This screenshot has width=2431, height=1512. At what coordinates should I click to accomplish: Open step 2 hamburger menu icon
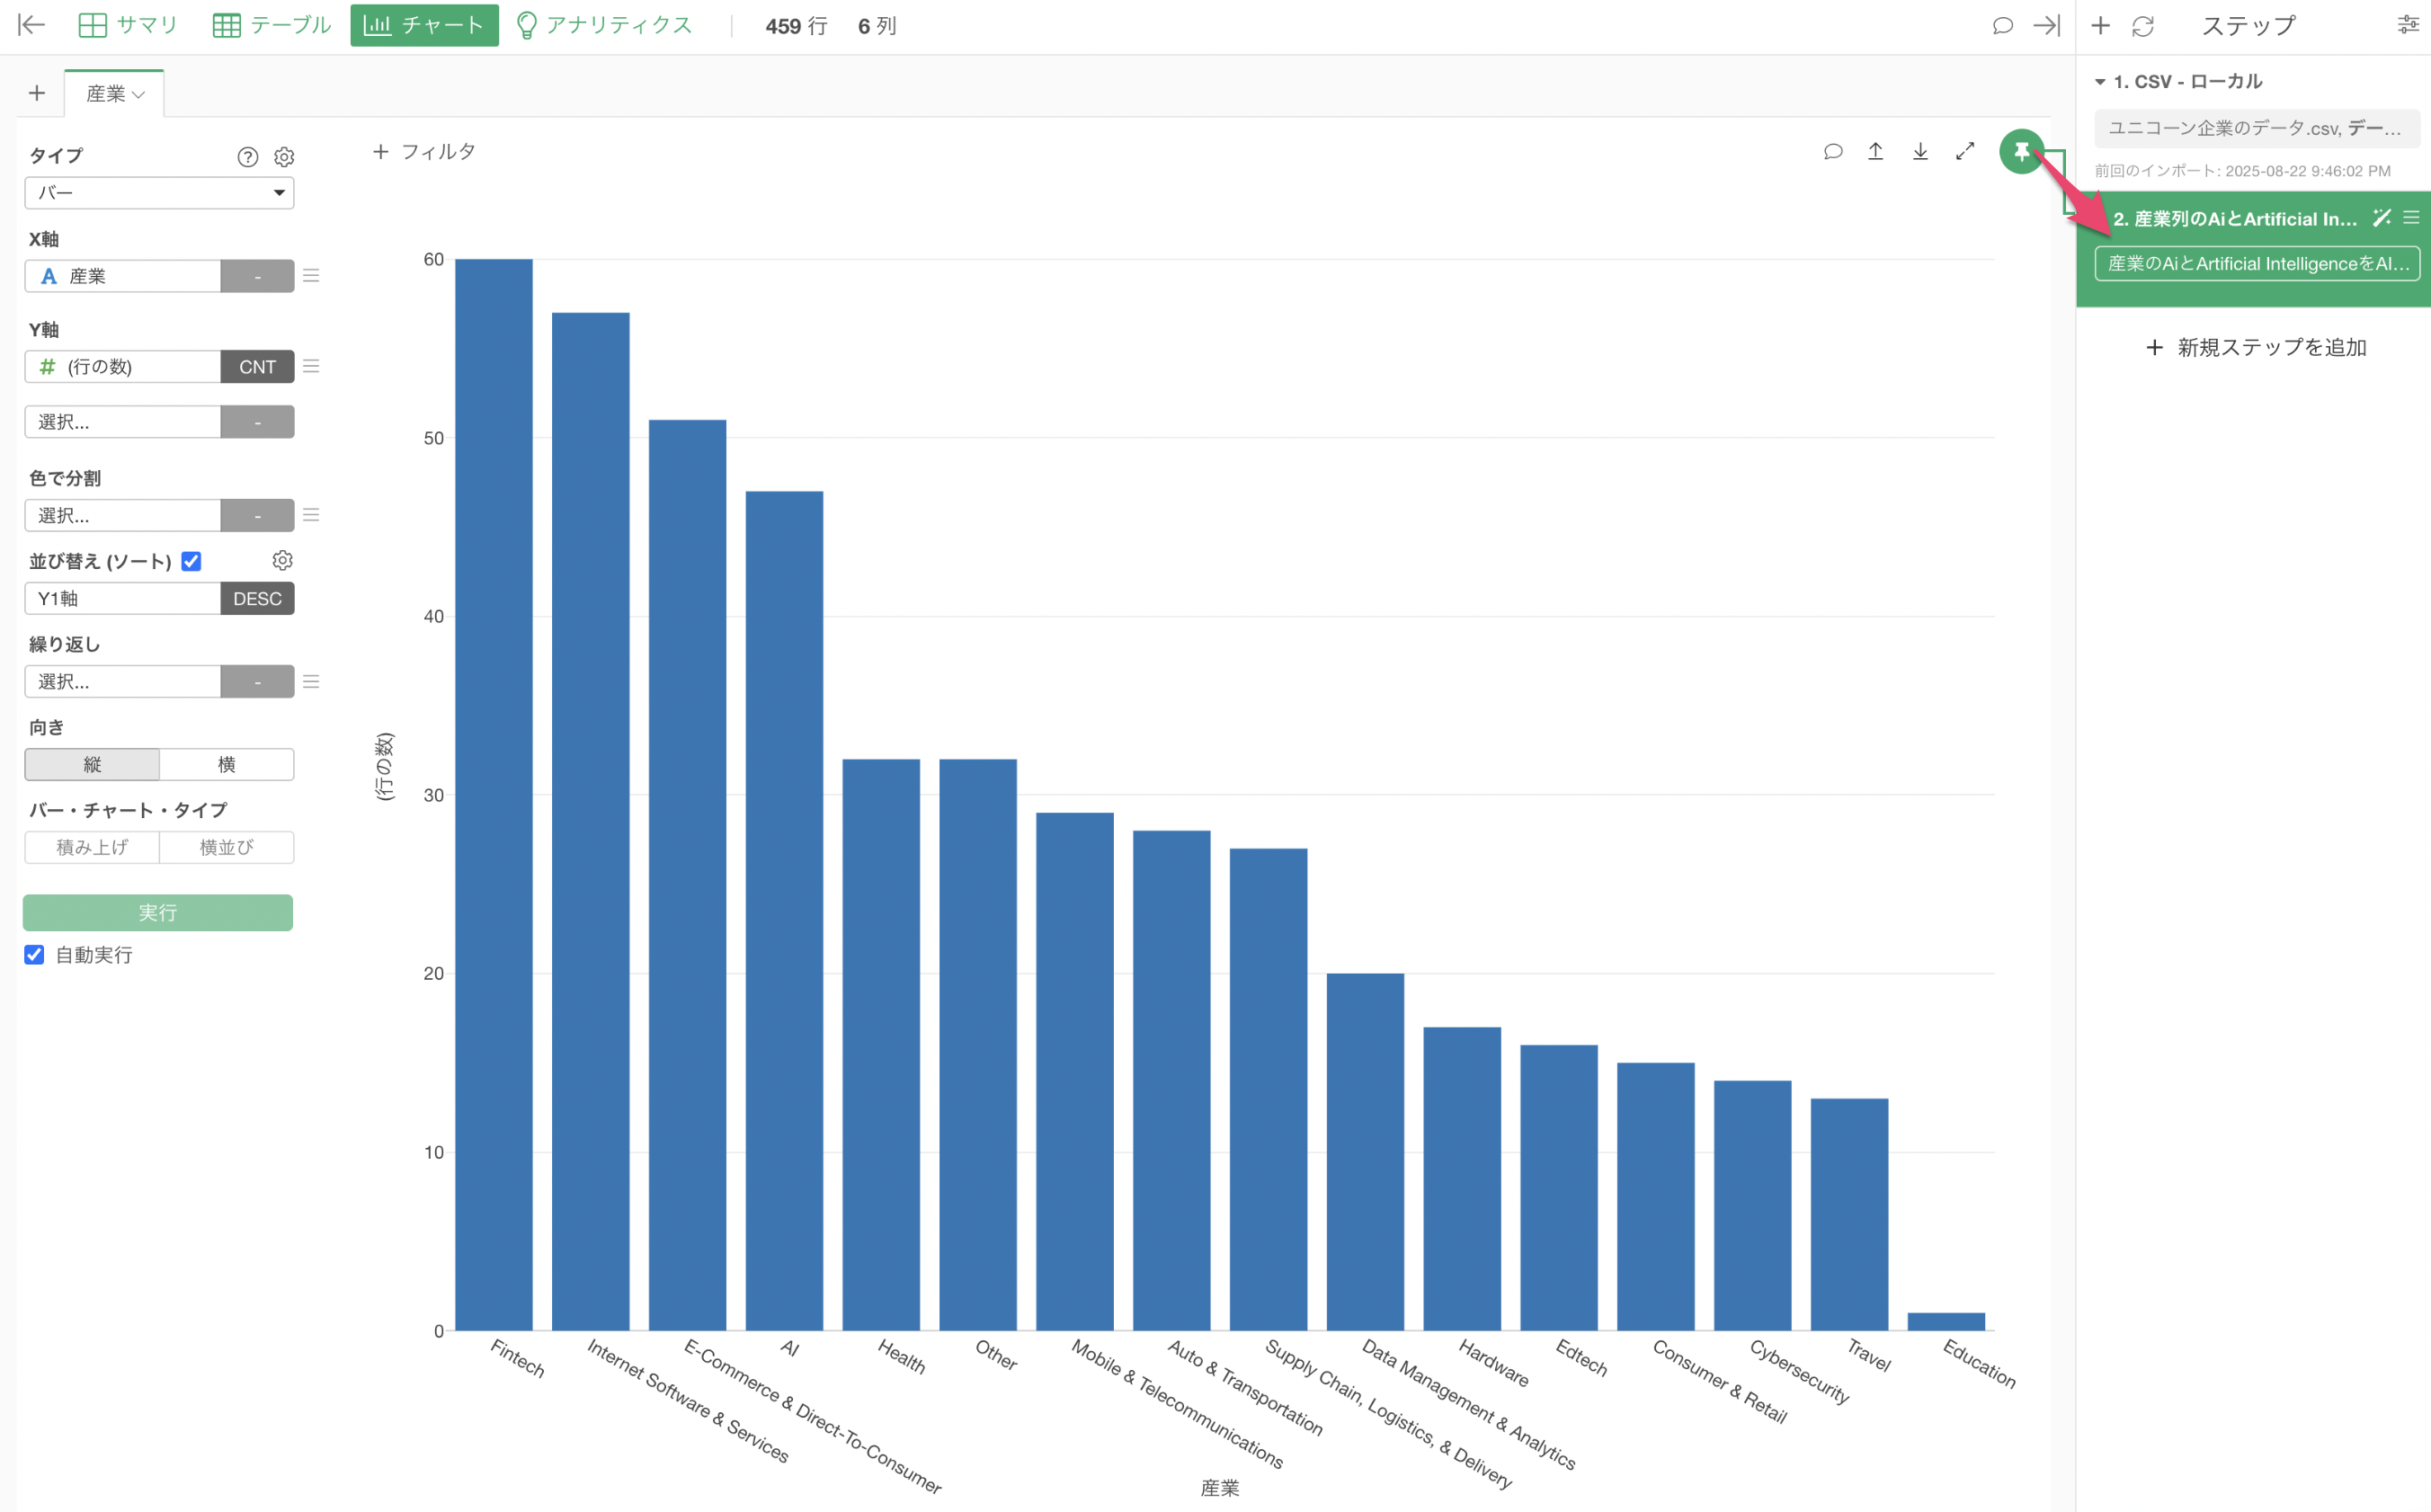point(2411,218)
